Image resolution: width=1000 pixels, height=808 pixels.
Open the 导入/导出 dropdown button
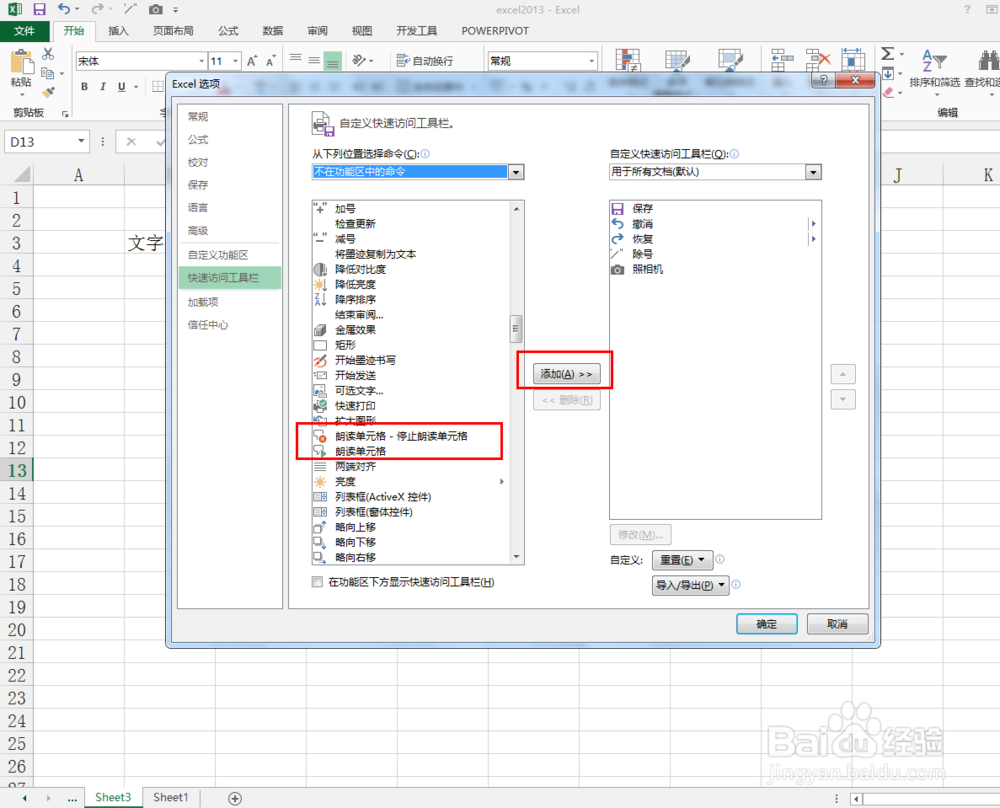coord(690,585)
